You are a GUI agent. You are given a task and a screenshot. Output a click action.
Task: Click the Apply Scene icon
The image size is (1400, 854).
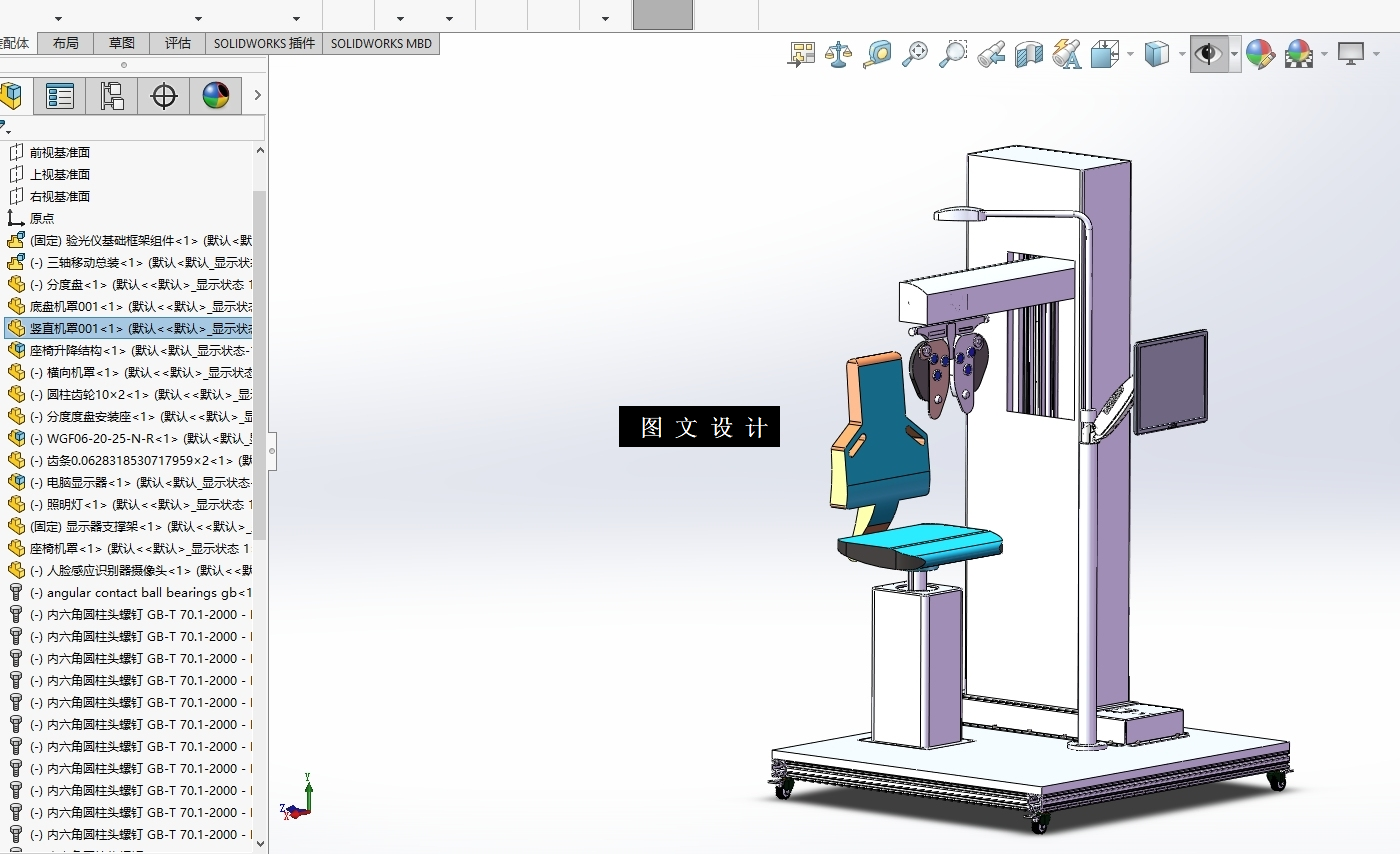coord(1299,54)
